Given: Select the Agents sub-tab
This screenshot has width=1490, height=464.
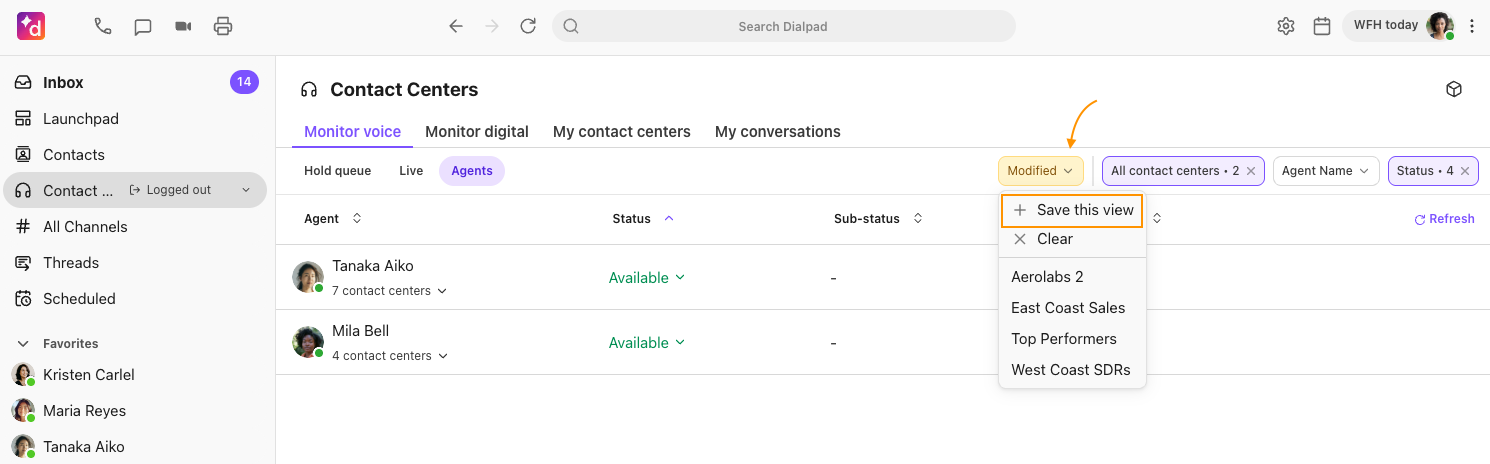Looking at the screenshot, I should pos(472,171).
